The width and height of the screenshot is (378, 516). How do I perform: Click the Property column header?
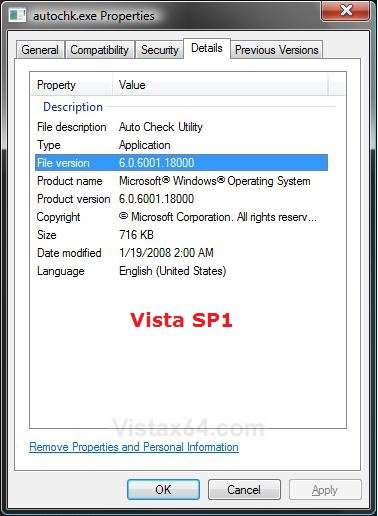click(72, 85)
